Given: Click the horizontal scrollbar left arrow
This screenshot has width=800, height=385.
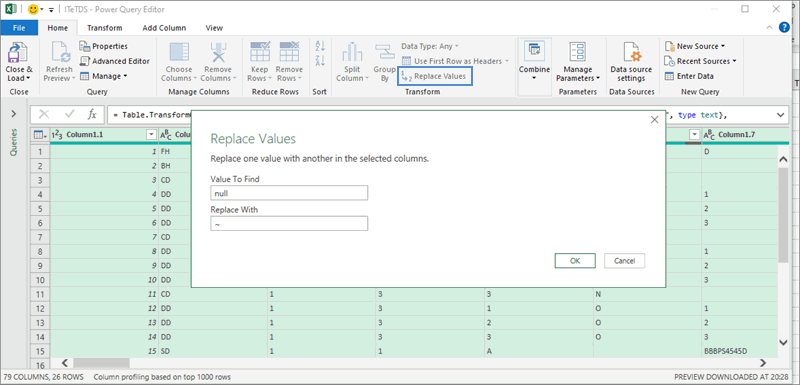Looking at the screenshot, I should tap(65, 363).
